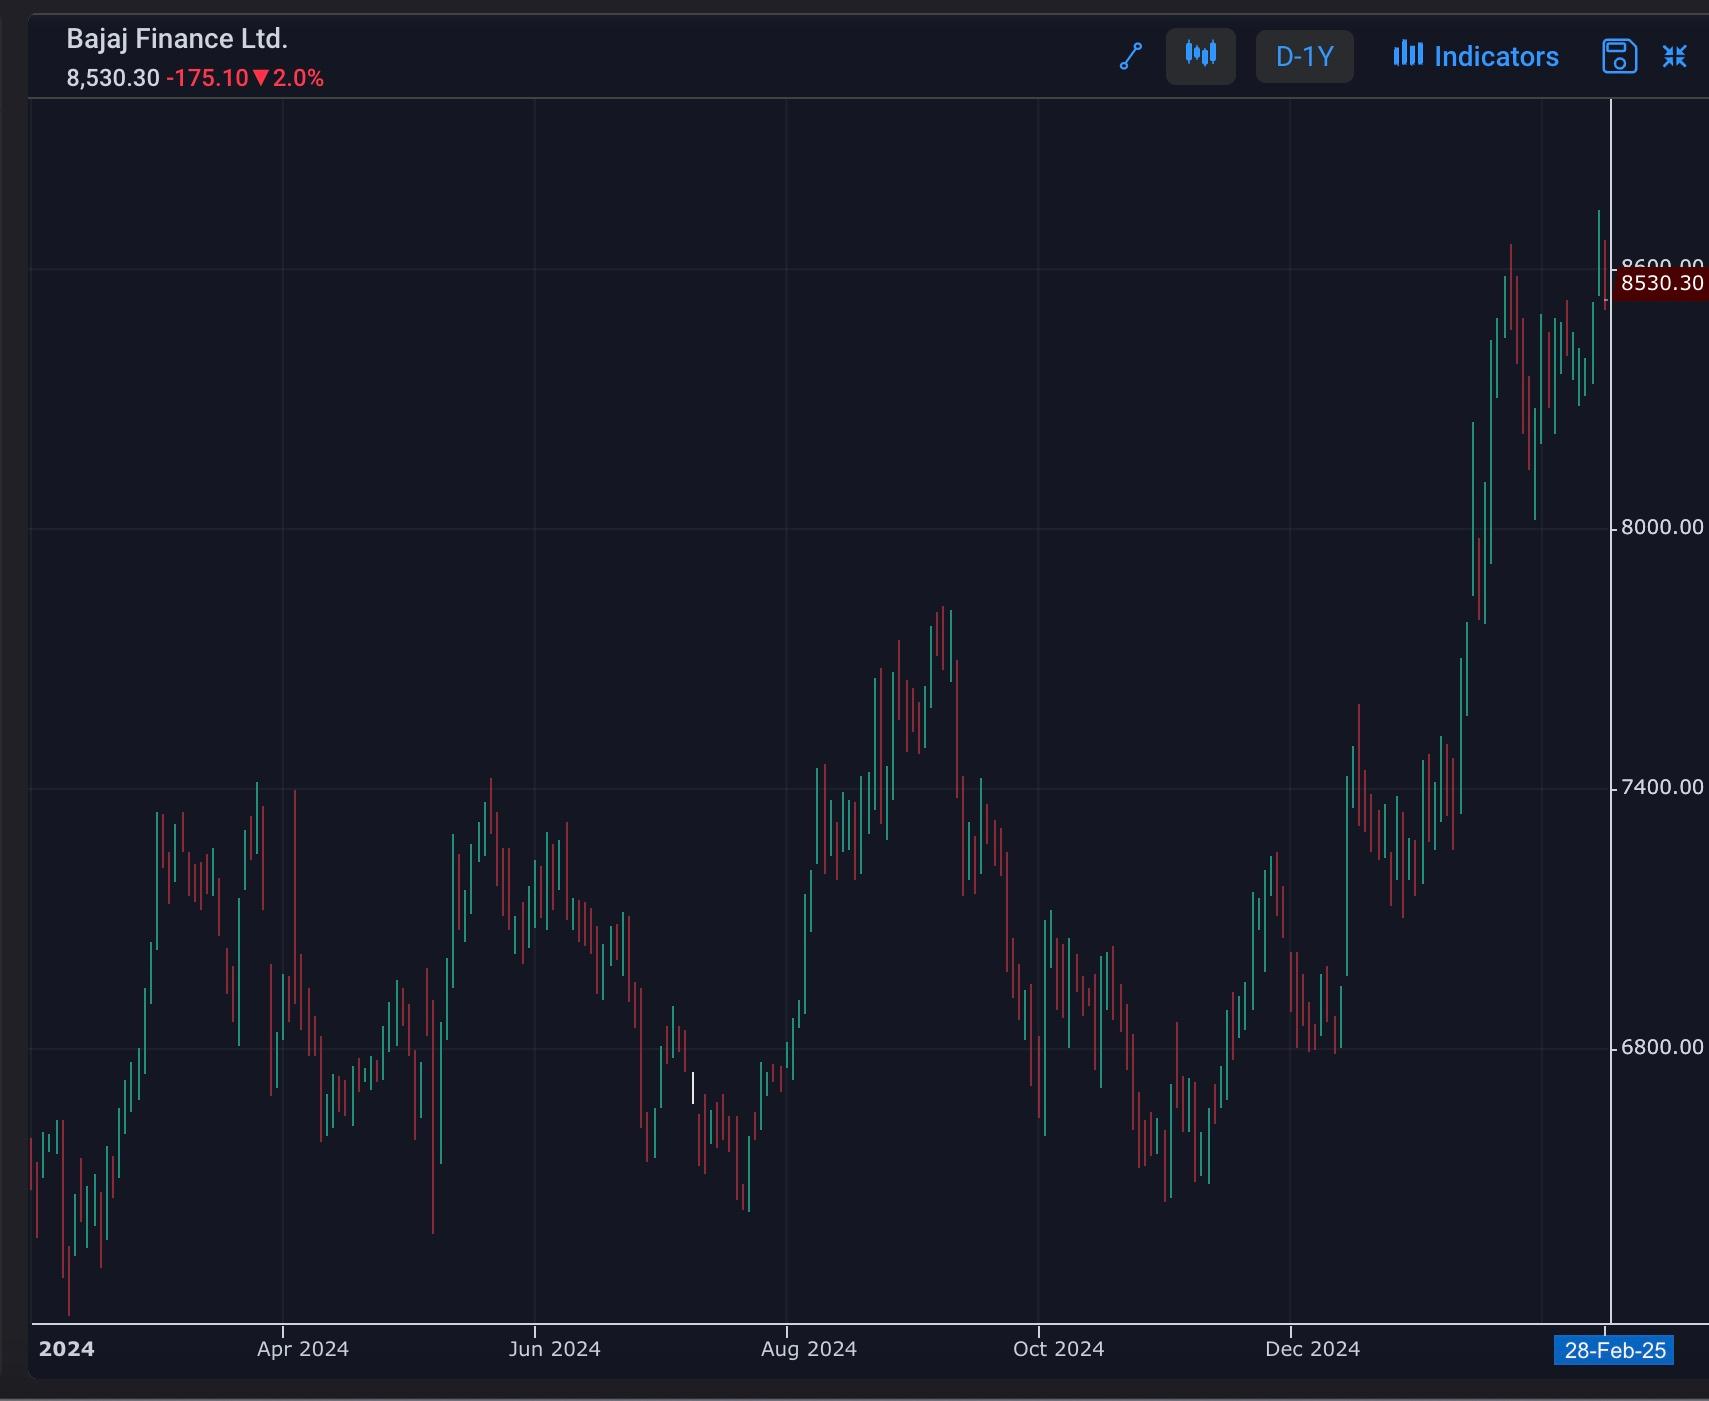Click the Dec 2024 time axis label
1709x1401 pixels.
tap(1312, 1349)
